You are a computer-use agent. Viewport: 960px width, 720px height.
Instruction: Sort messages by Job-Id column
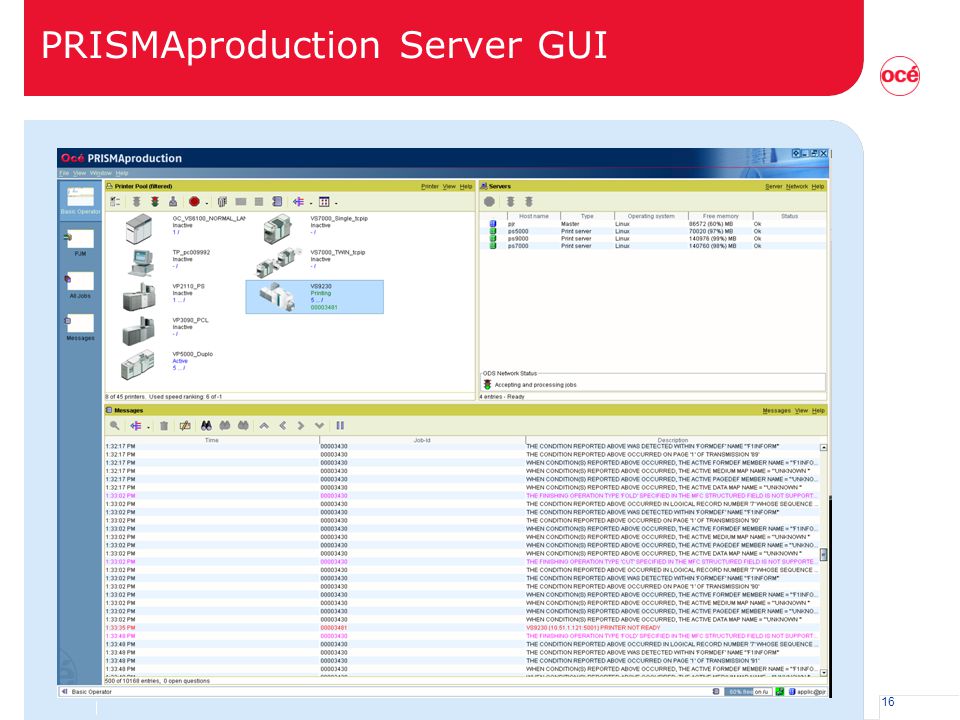tap(422, 440)
